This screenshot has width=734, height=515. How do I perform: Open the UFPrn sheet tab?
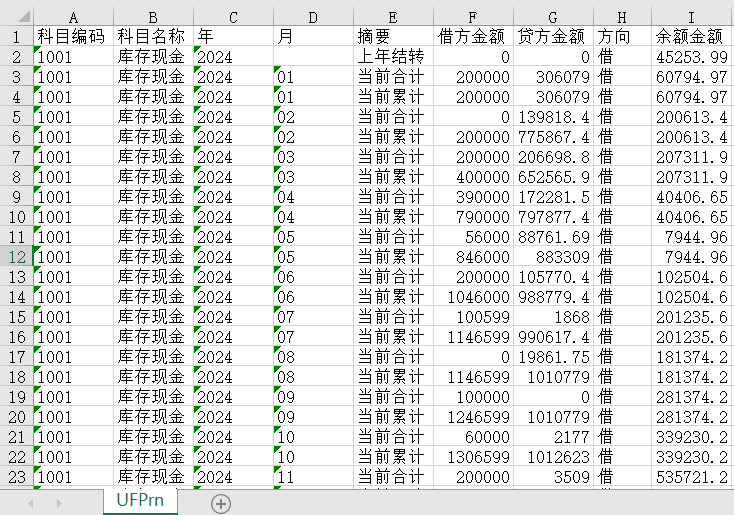(x=140, y=500)
